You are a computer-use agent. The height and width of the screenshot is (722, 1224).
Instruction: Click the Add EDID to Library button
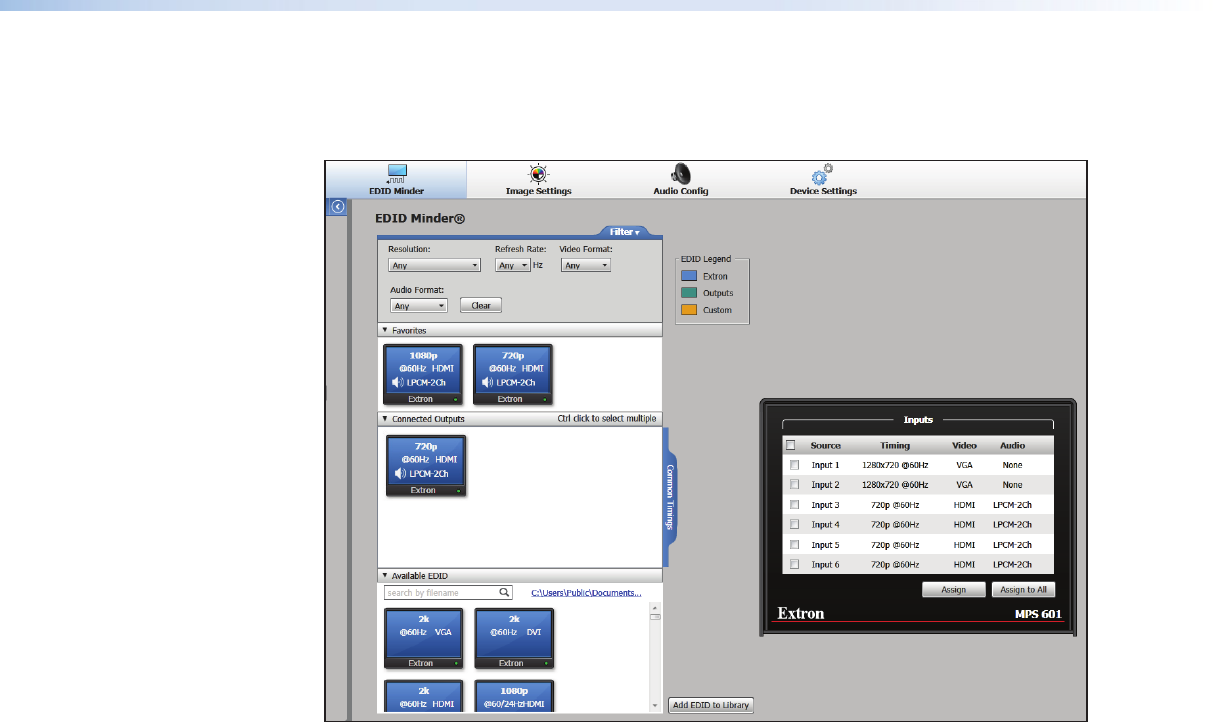[712, 706]
